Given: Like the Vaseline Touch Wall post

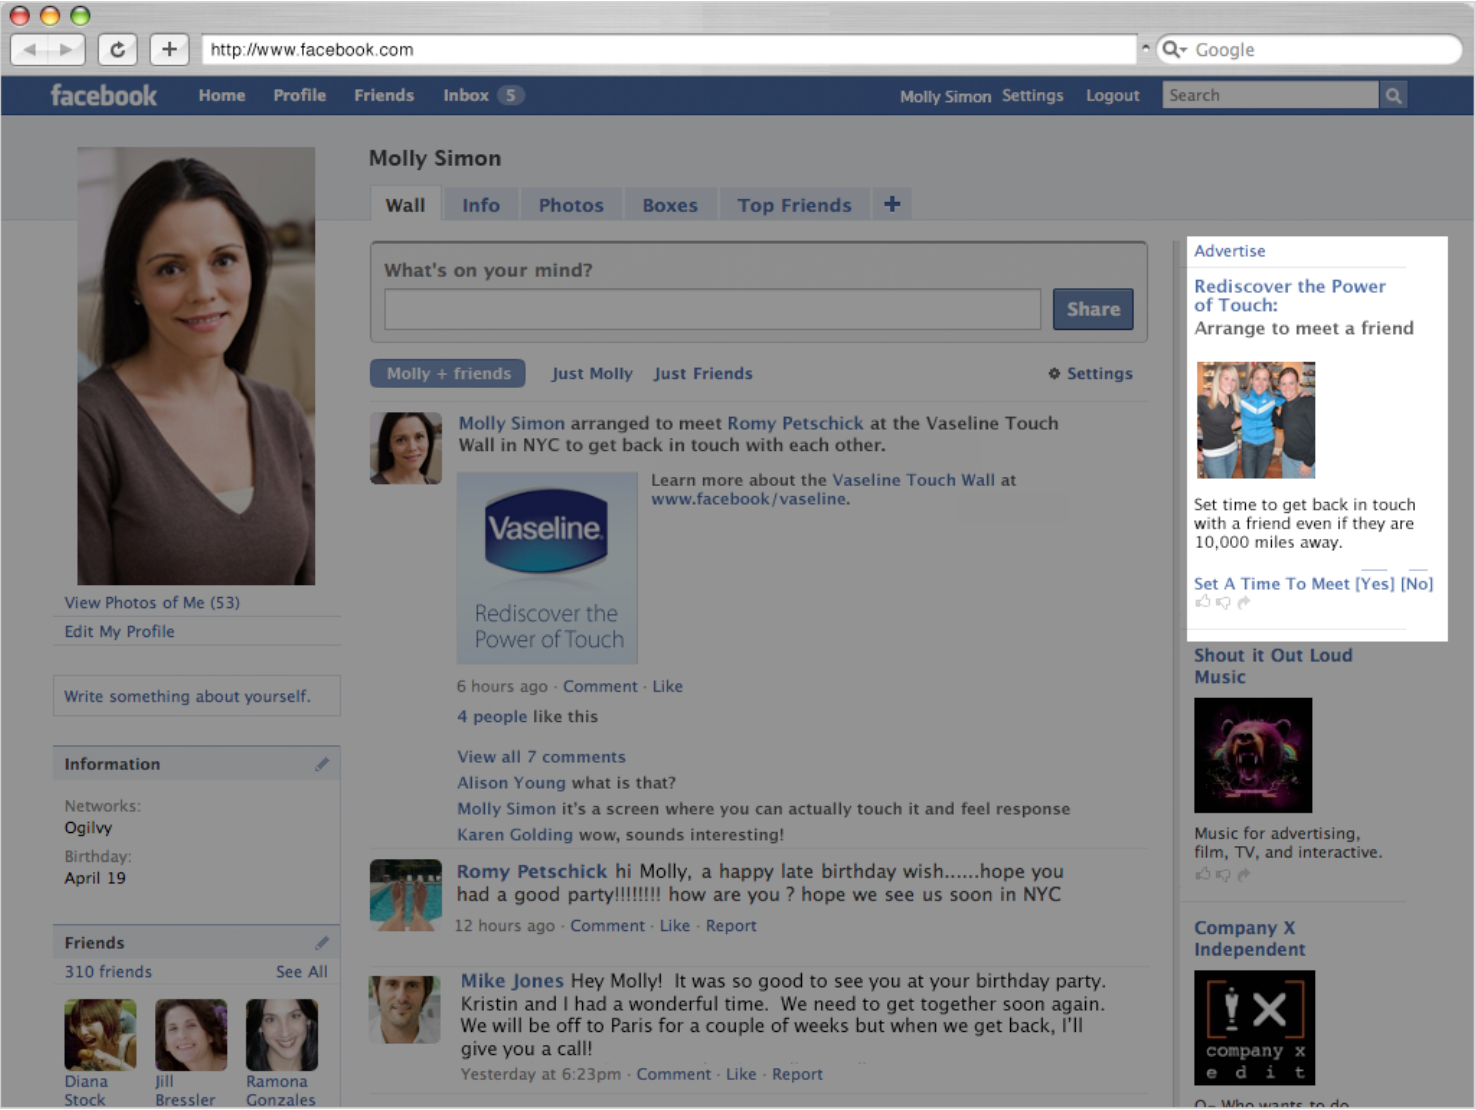Looking at the screenshot, I should (668, 686).
